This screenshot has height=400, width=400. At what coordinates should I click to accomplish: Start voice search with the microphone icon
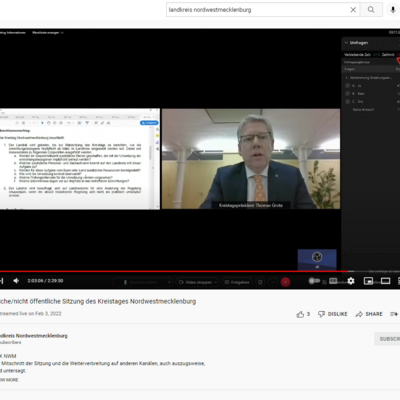(x=393, y=10)
